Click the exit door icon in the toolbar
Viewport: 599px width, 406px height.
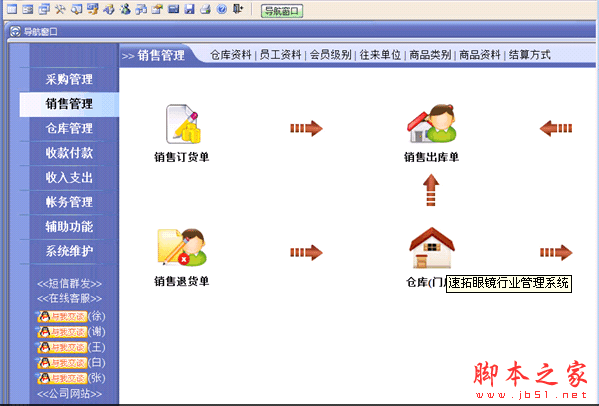(x=238, y=9)
